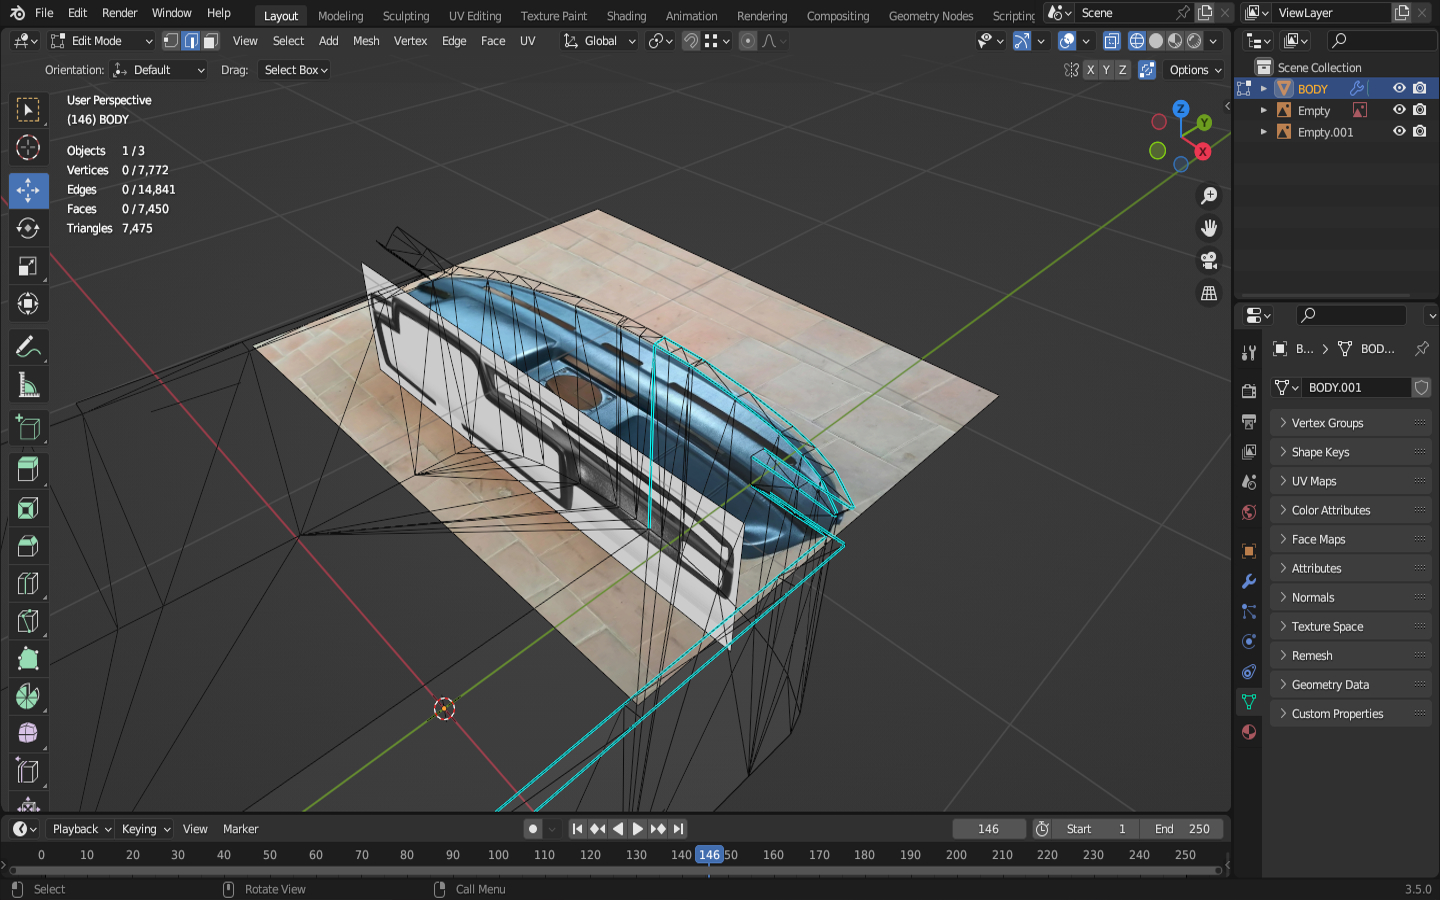Click the viewport pan hand icon
The width and height of the screenshot is (1440, 900).
(x=1209, y=228)
